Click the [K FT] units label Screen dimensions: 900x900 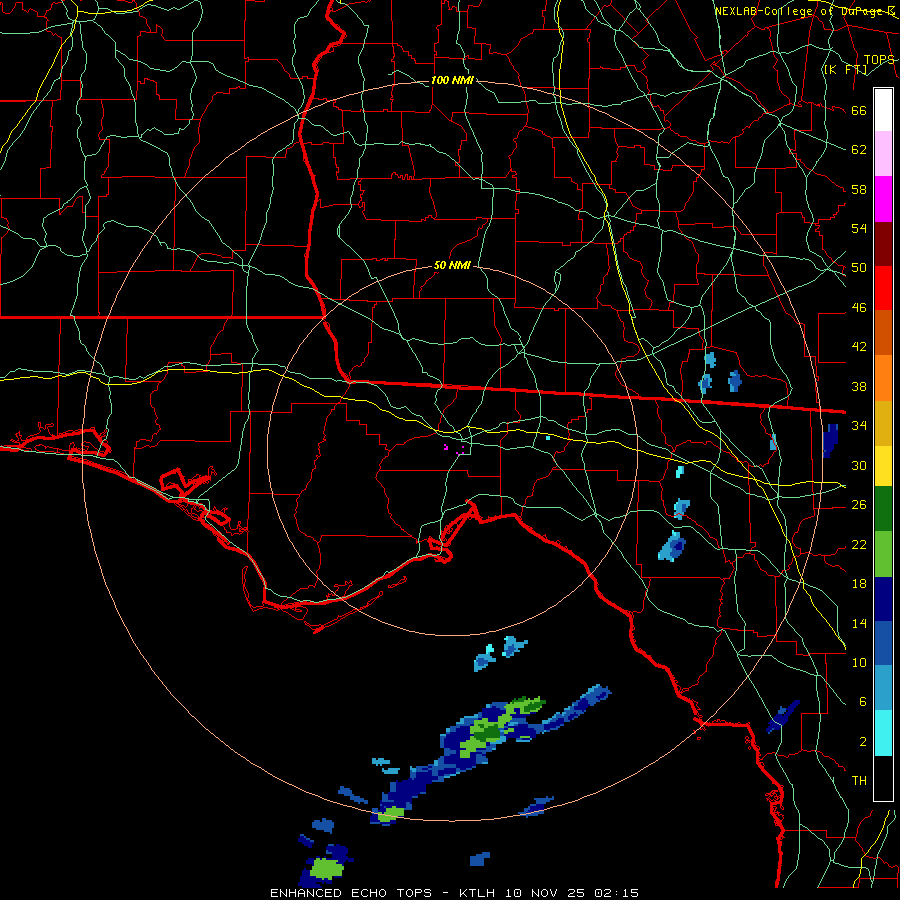tap(845, 70)
